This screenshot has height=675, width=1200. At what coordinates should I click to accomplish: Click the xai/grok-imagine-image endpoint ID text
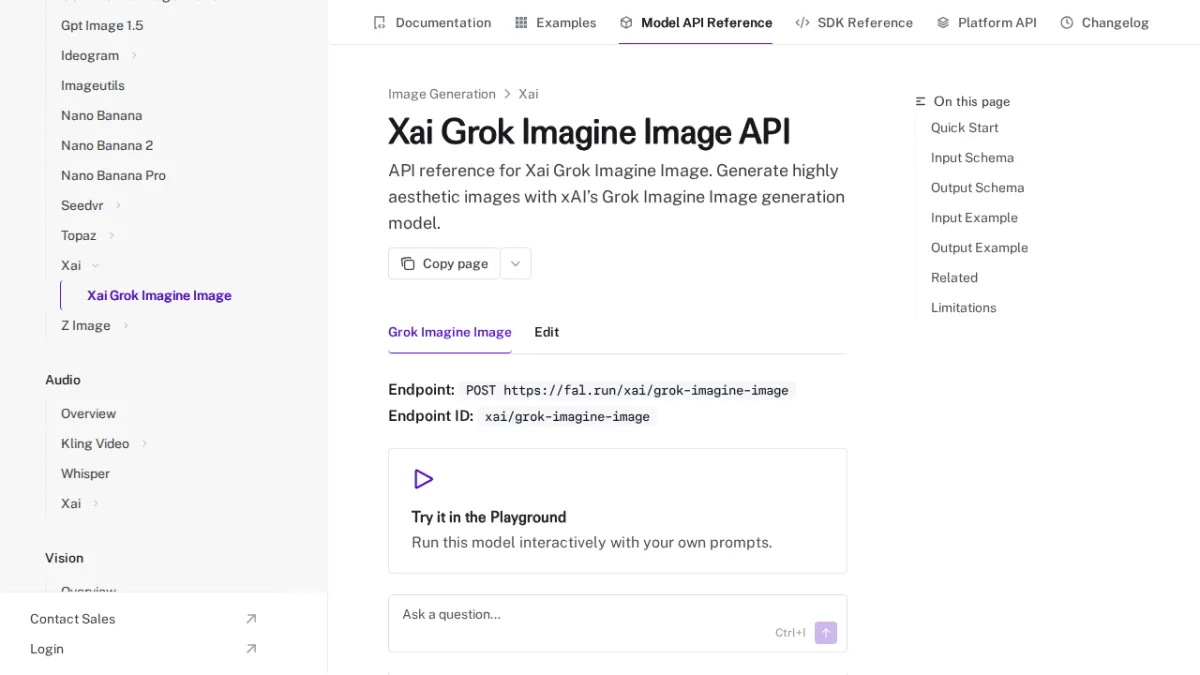pyautogui.click(x=567, y=416)
